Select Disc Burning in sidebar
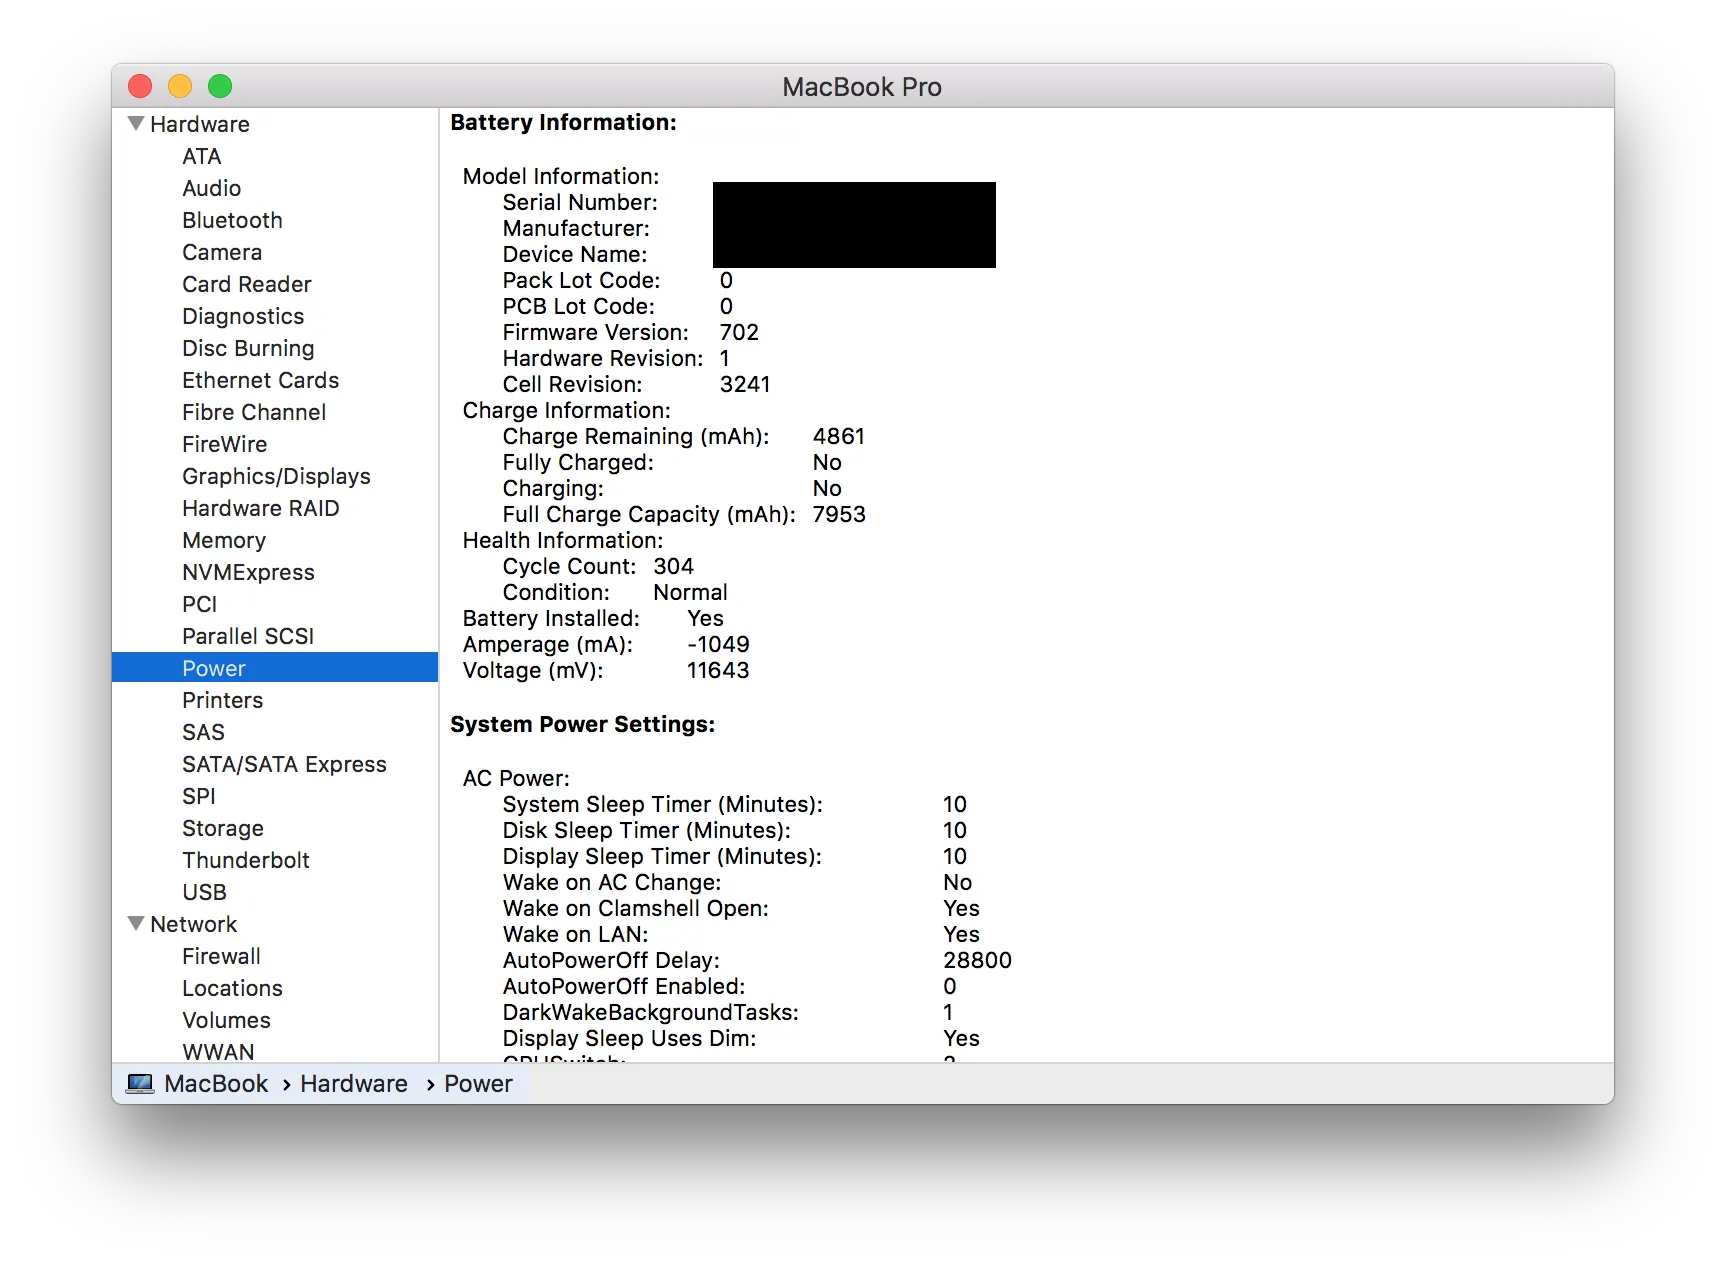Viewport: 1726px width, 1264px height. pyautogui.click(x=248, y=348)
